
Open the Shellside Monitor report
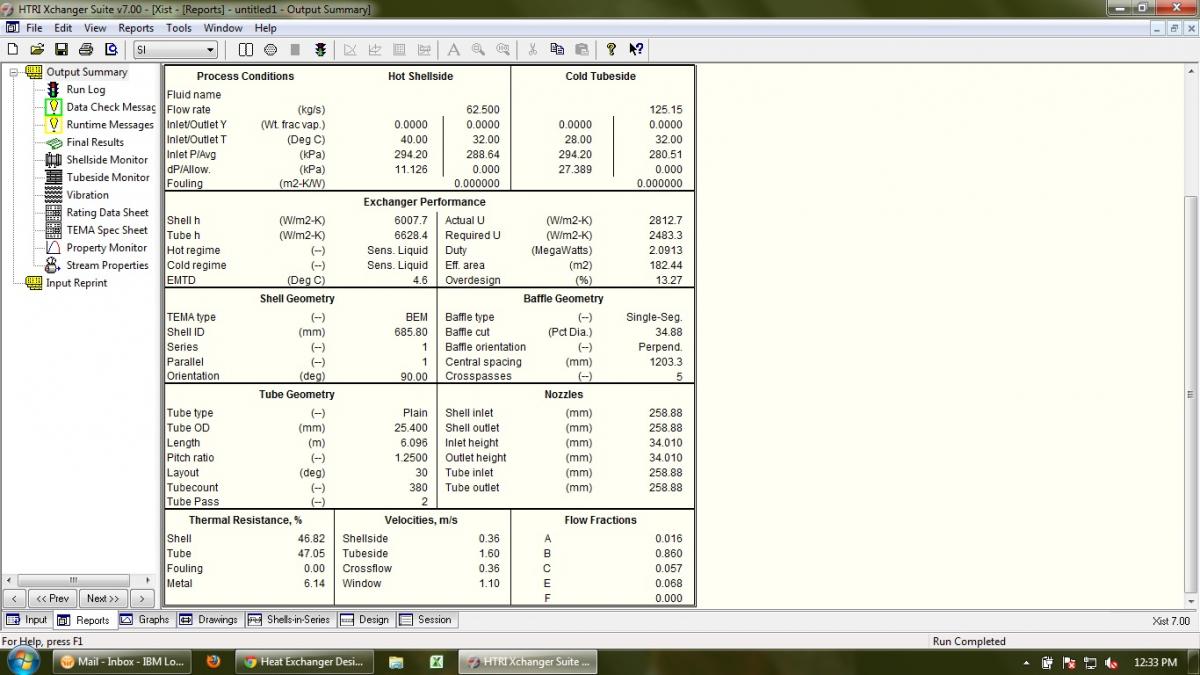coord(107,160)
